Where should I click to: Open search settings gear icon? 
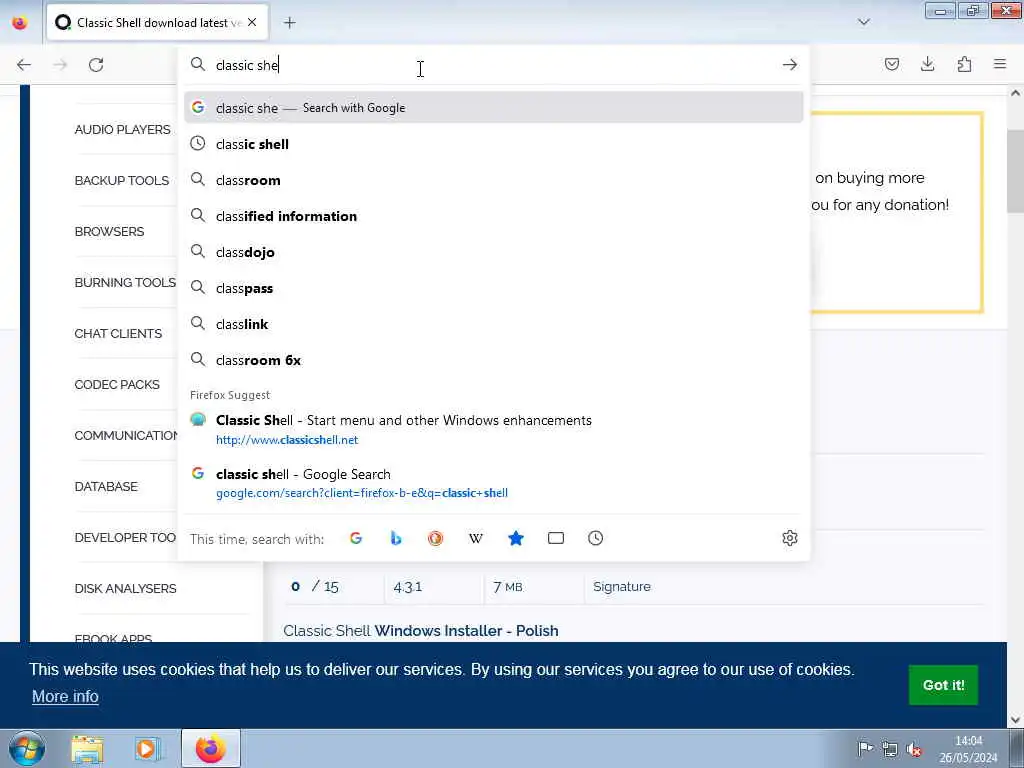[x=790, y=538]
